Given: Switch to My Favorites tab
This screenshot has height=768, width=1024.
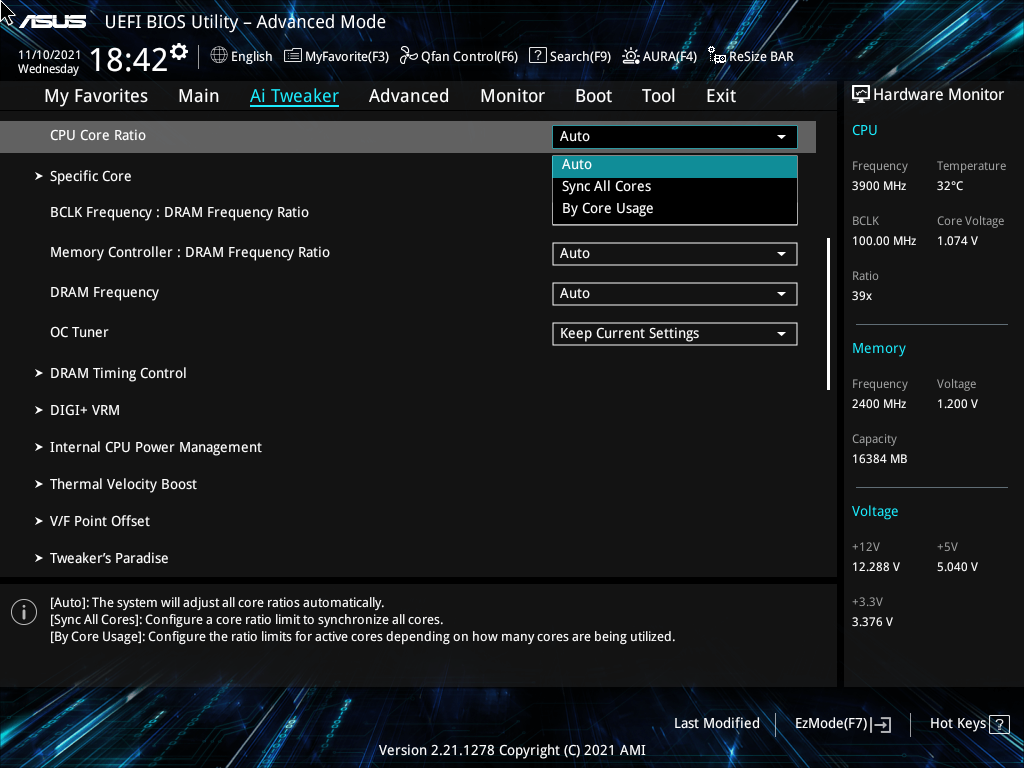Looking at the screenshot, I should point(96,96).
